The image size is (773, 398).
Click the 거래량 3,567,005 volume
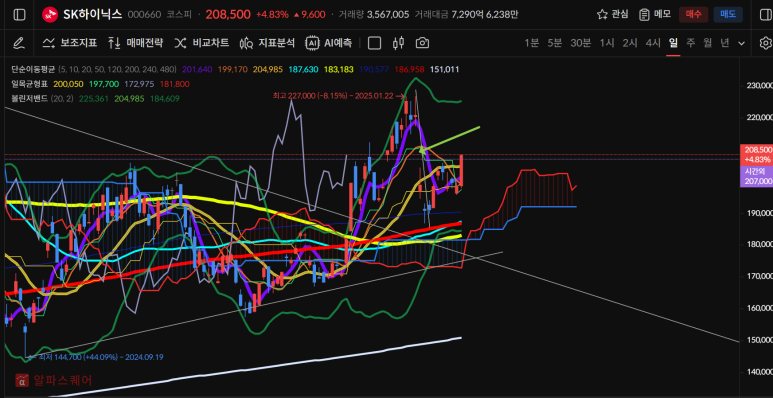coord(374,14)
